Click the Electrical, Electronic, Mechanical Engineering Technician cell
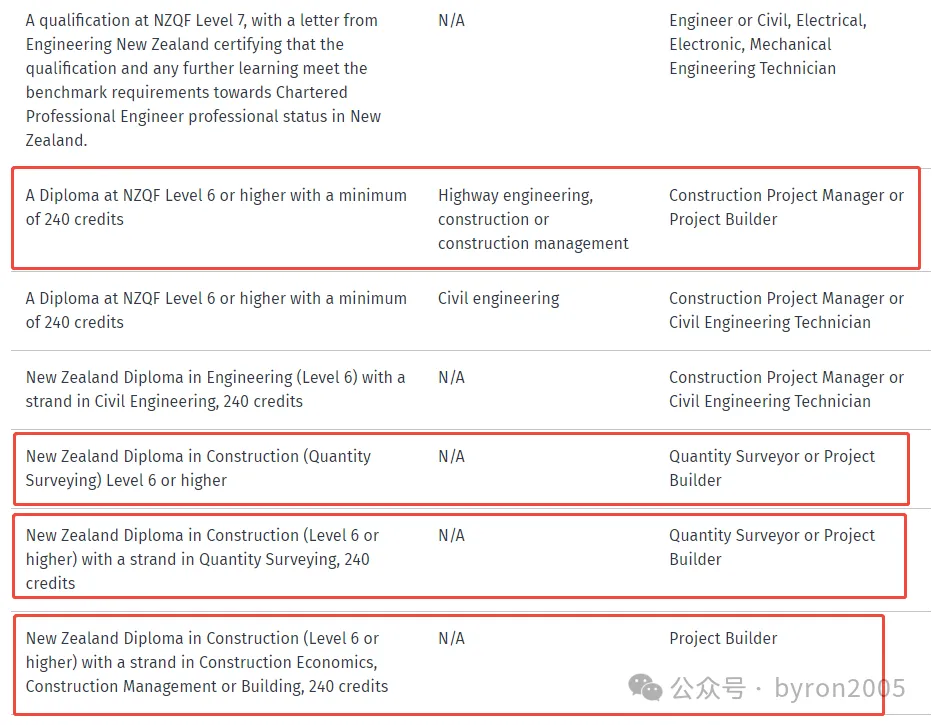Screen dimensions: 935x725 (x=767, y=44)
